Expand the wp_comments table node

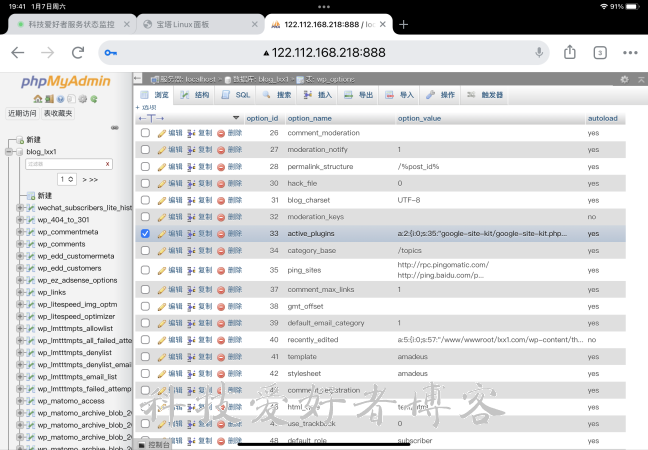(x=20, y=244)
